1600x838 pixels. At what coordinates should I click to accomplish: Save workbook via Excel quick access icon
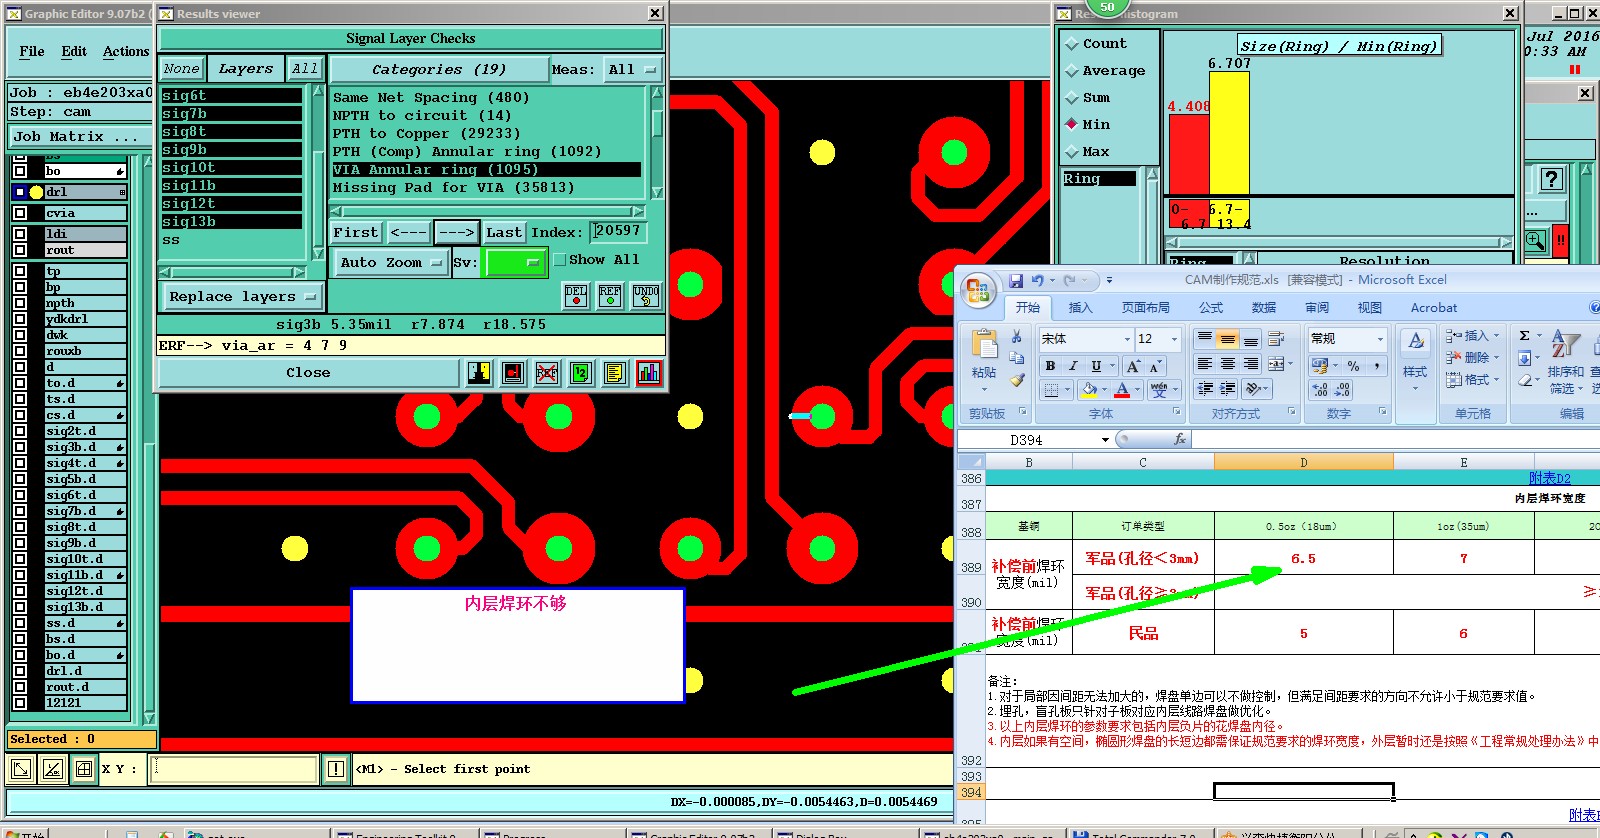1016,281
